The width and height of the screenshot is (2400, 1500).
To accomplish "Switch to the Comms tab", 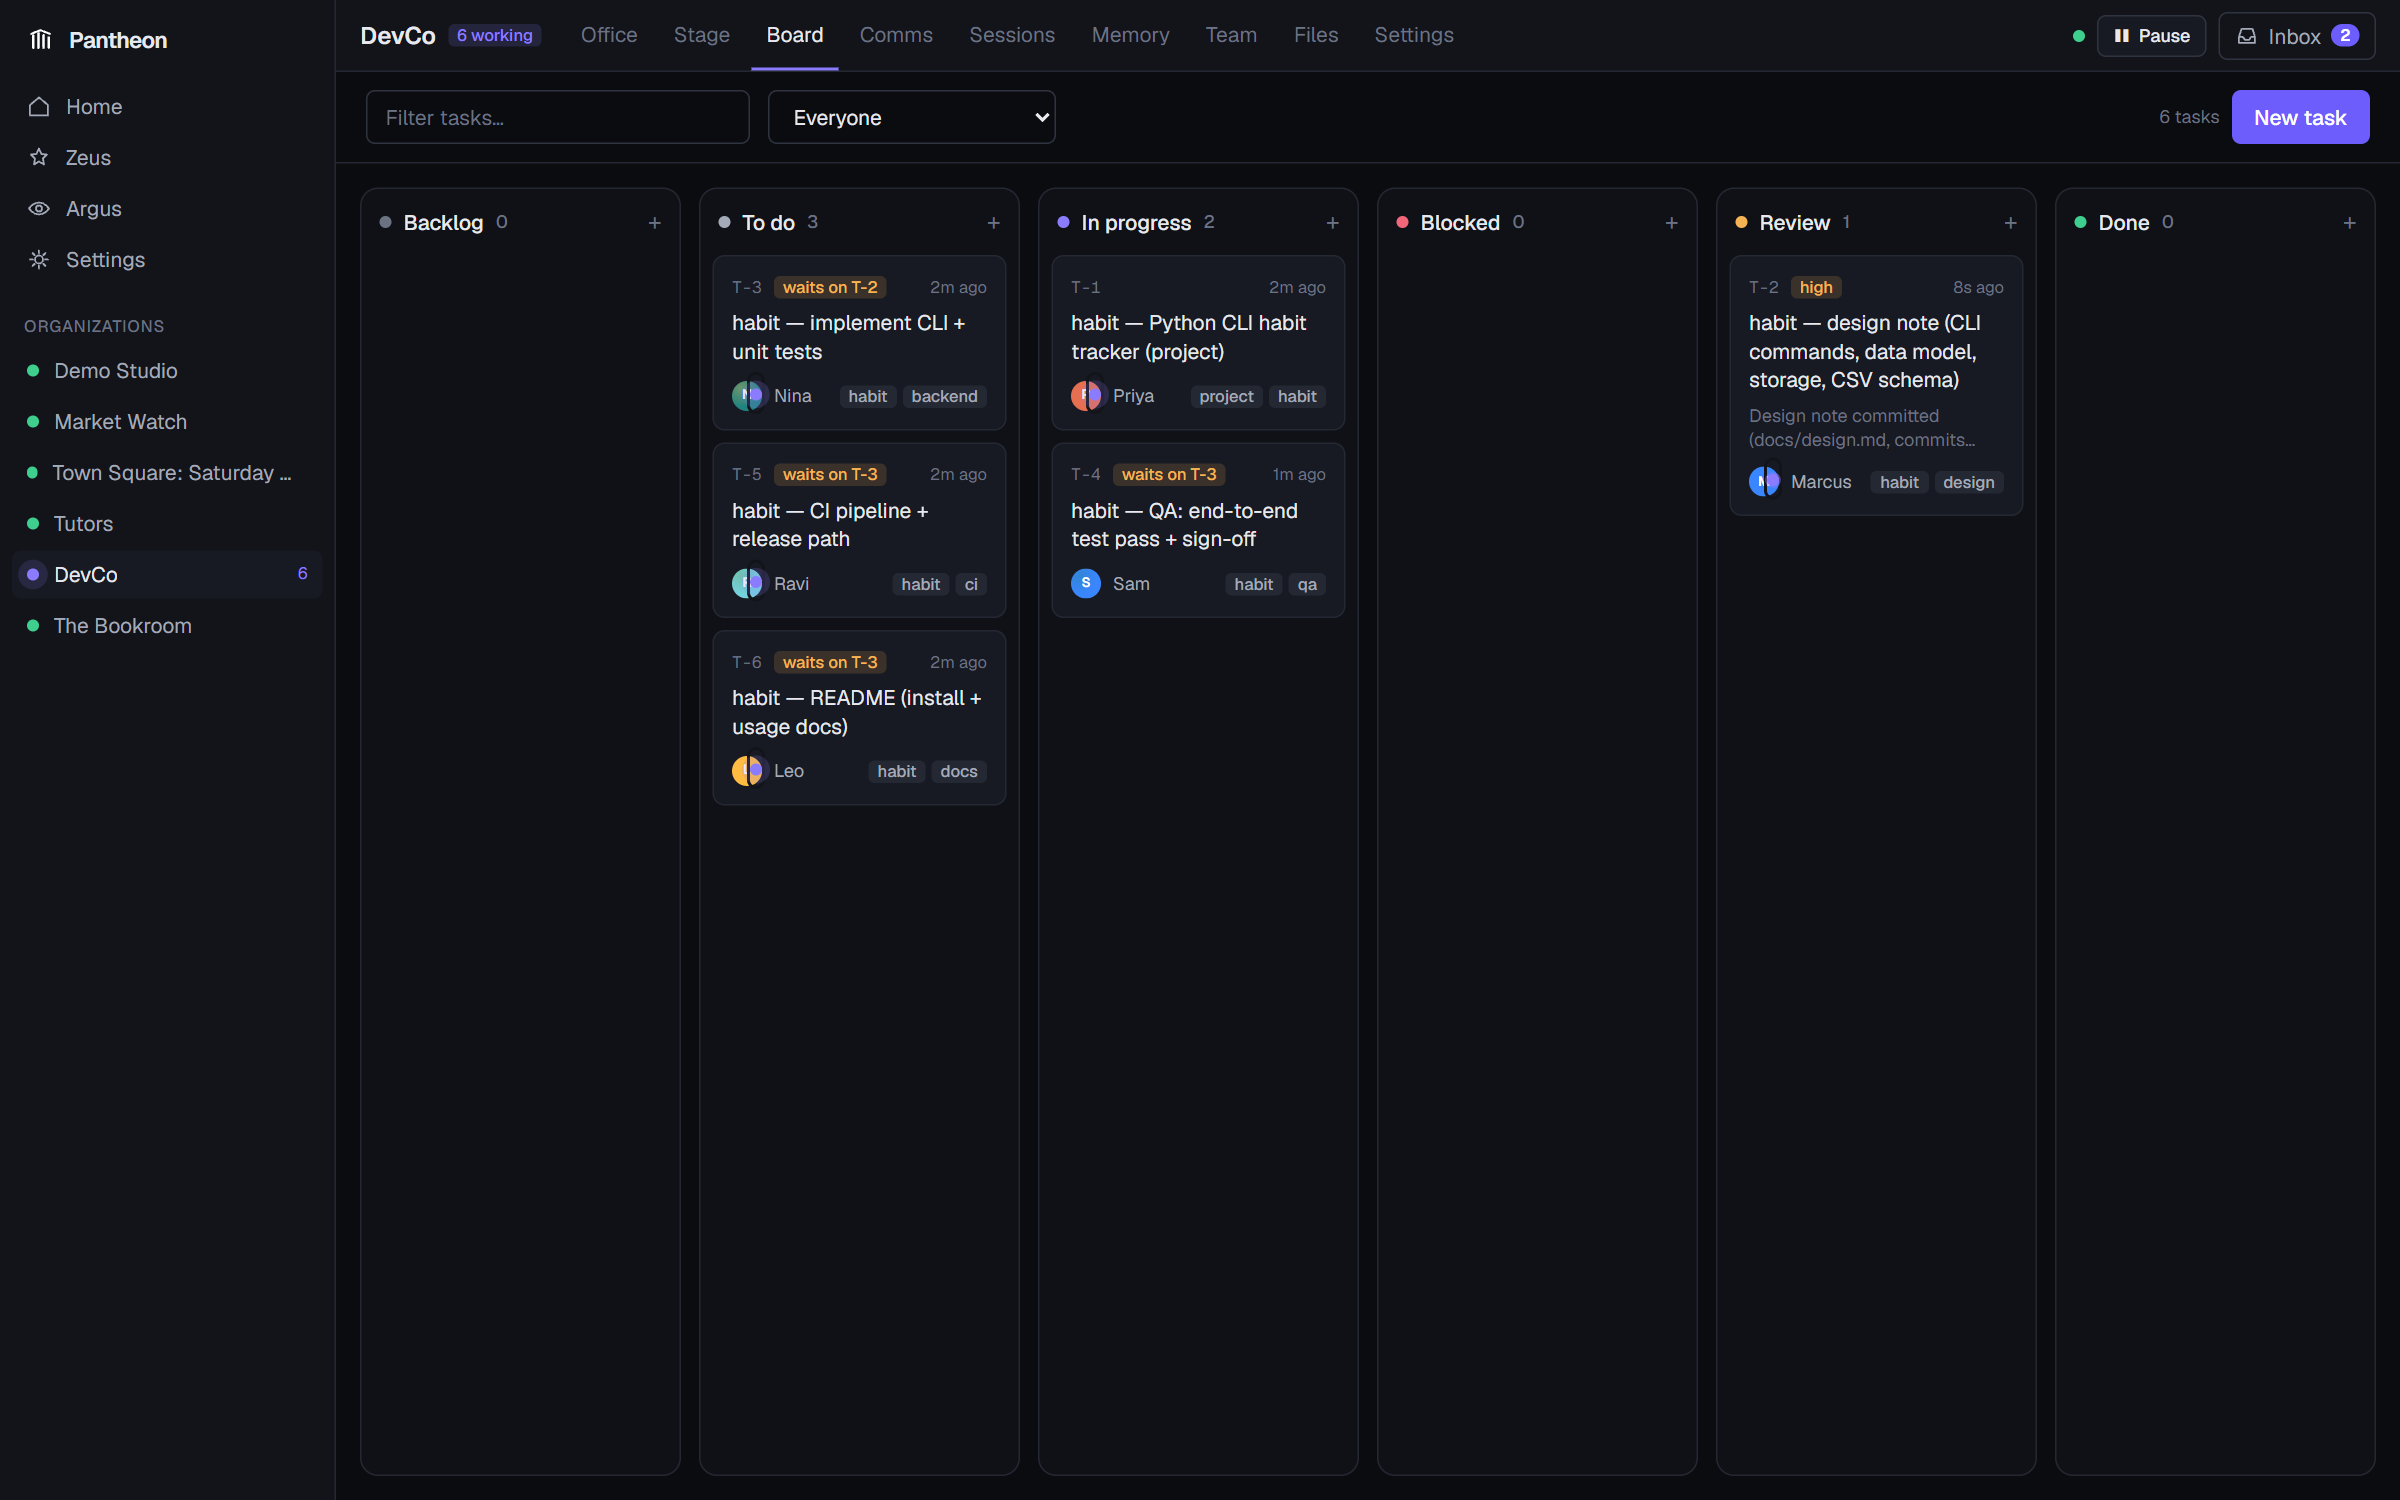I will coord(896,35).
